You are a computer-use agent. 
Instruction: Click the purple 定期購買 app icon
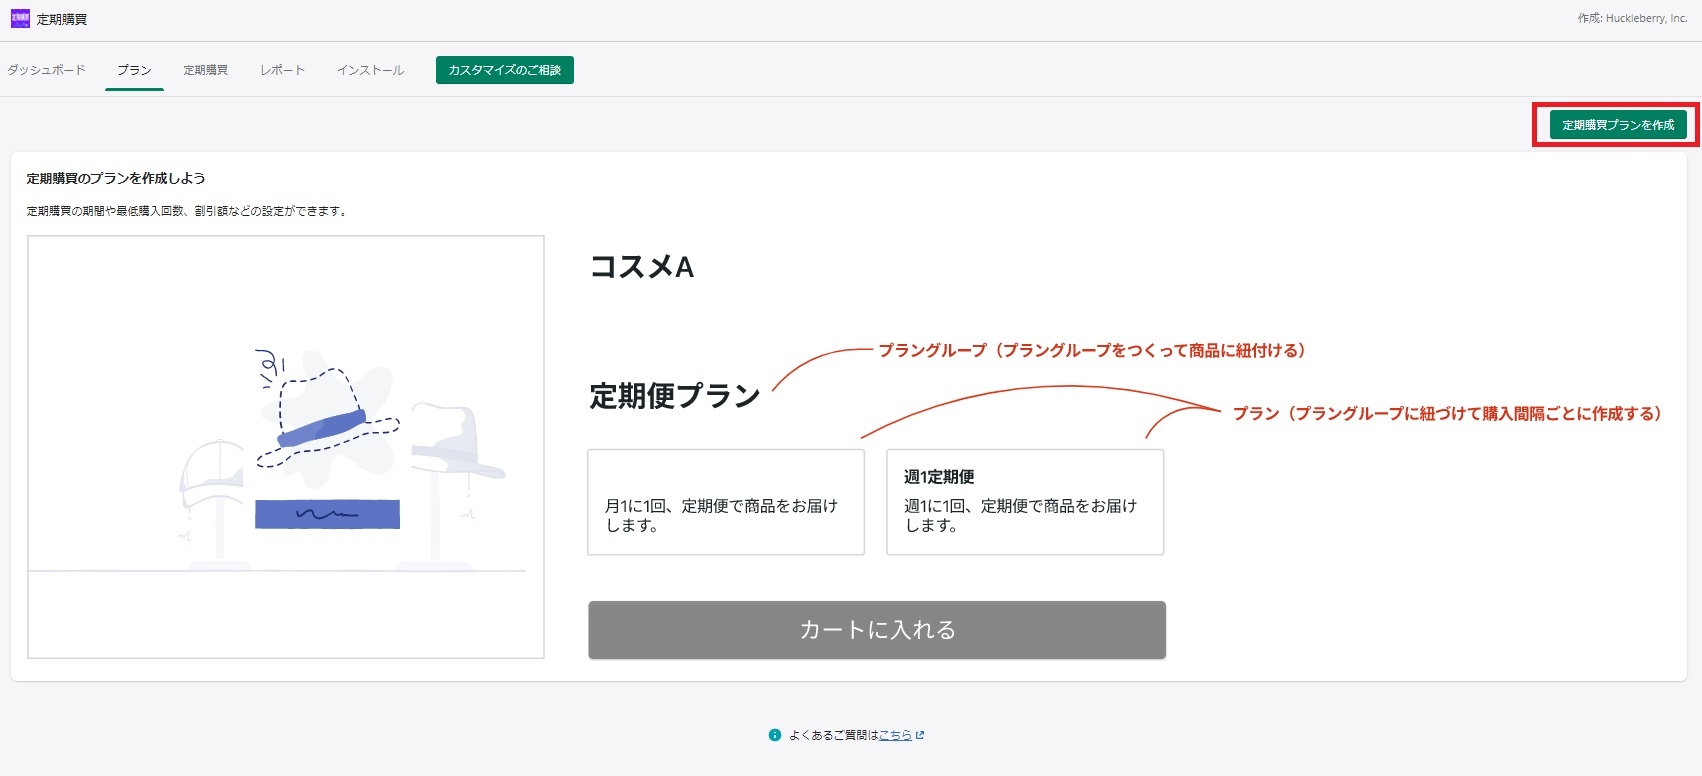point(20,19)
